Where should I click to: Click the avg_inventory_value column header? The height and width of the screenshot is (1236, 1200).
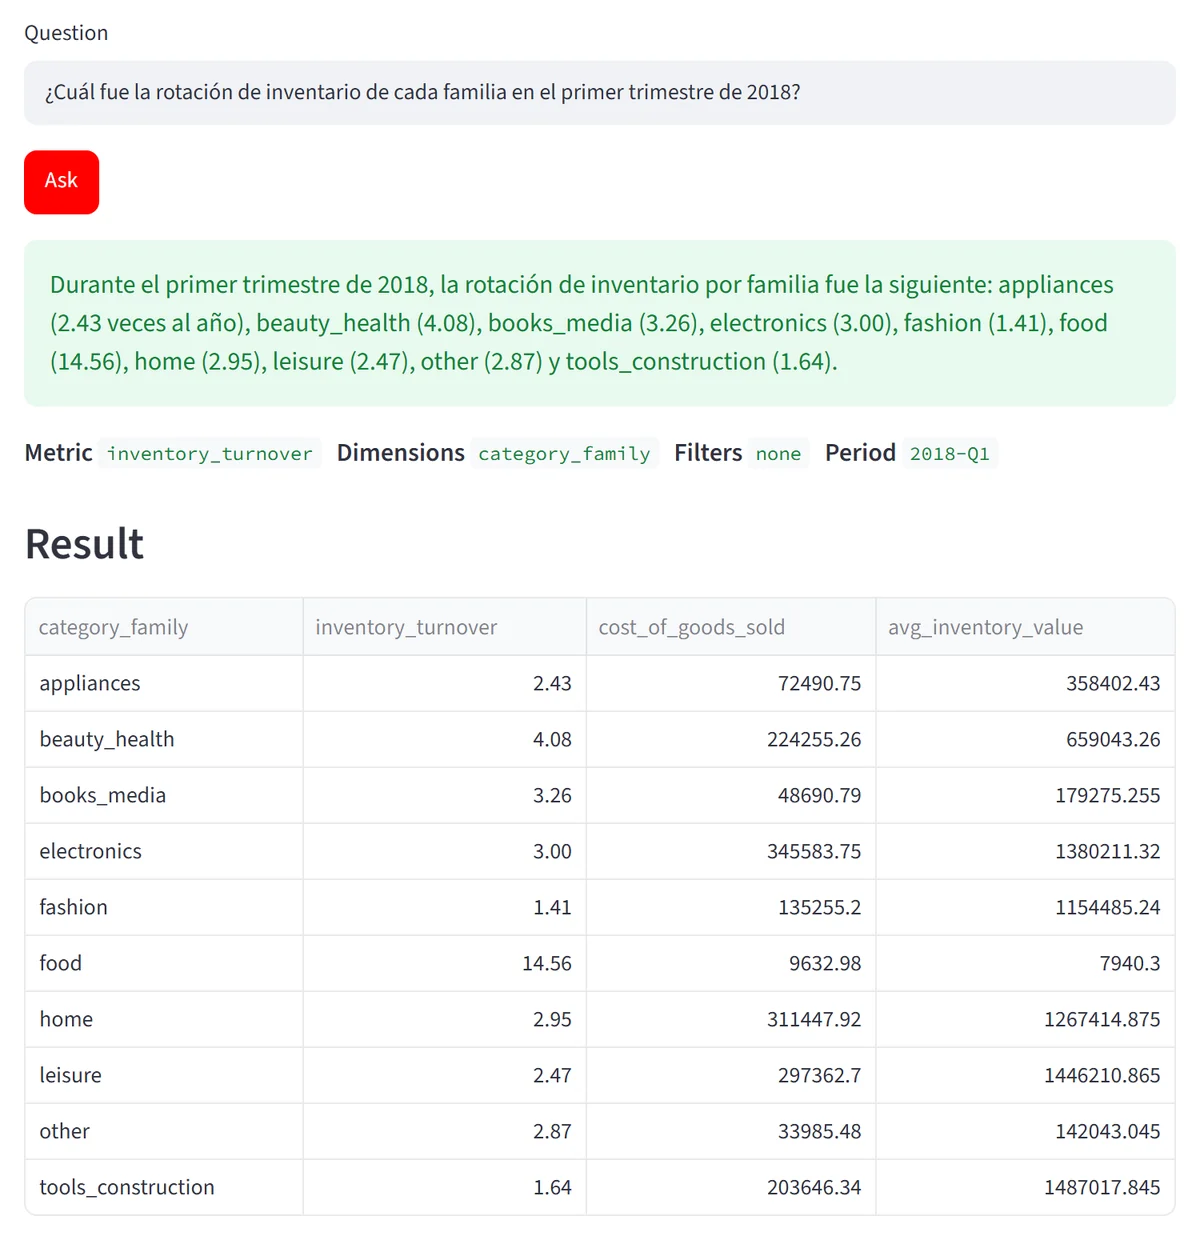pyautogui.click(x=1025, y=627)
